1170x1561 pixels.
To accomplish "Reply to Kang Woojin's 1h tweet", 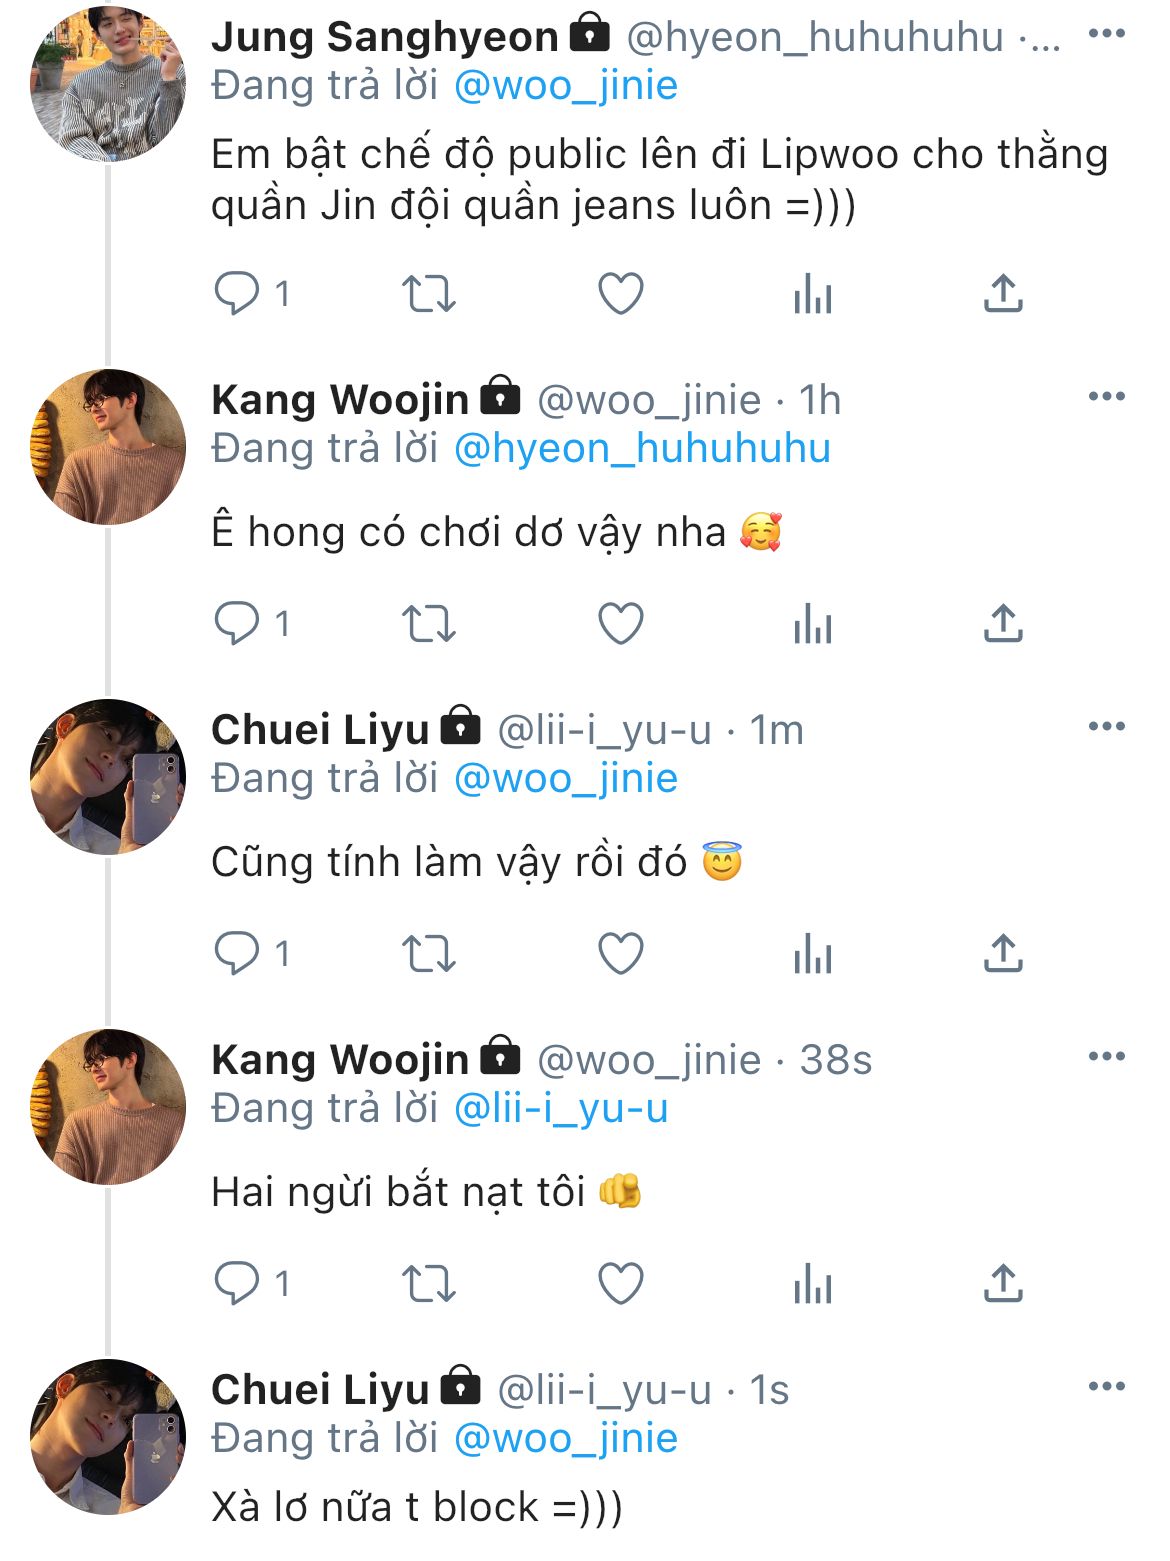I will click(237, 624).
